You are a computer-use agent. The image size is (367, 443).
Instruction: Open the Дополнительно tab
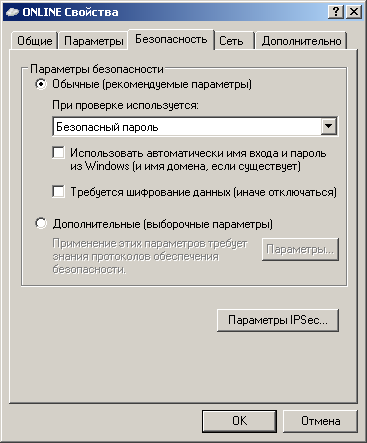click(x=301, y=41)
